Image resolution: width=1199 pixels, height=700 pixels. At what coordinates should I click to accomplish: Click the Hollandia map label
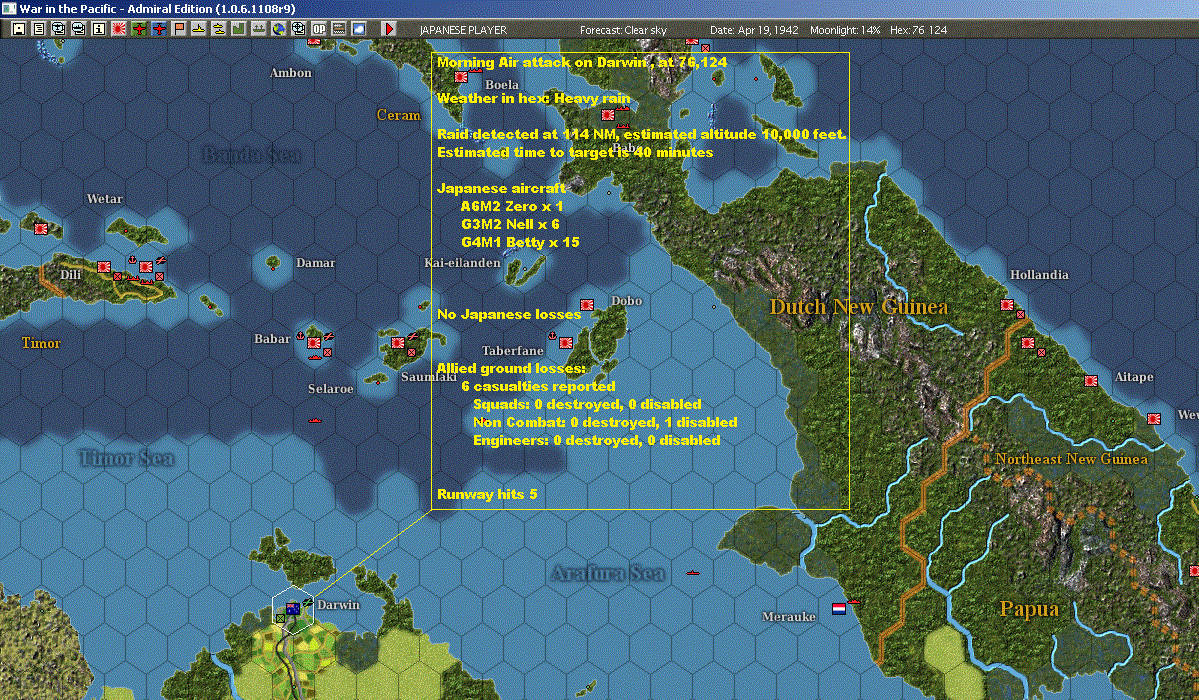pyautogui.click(x=1039, y=275)
